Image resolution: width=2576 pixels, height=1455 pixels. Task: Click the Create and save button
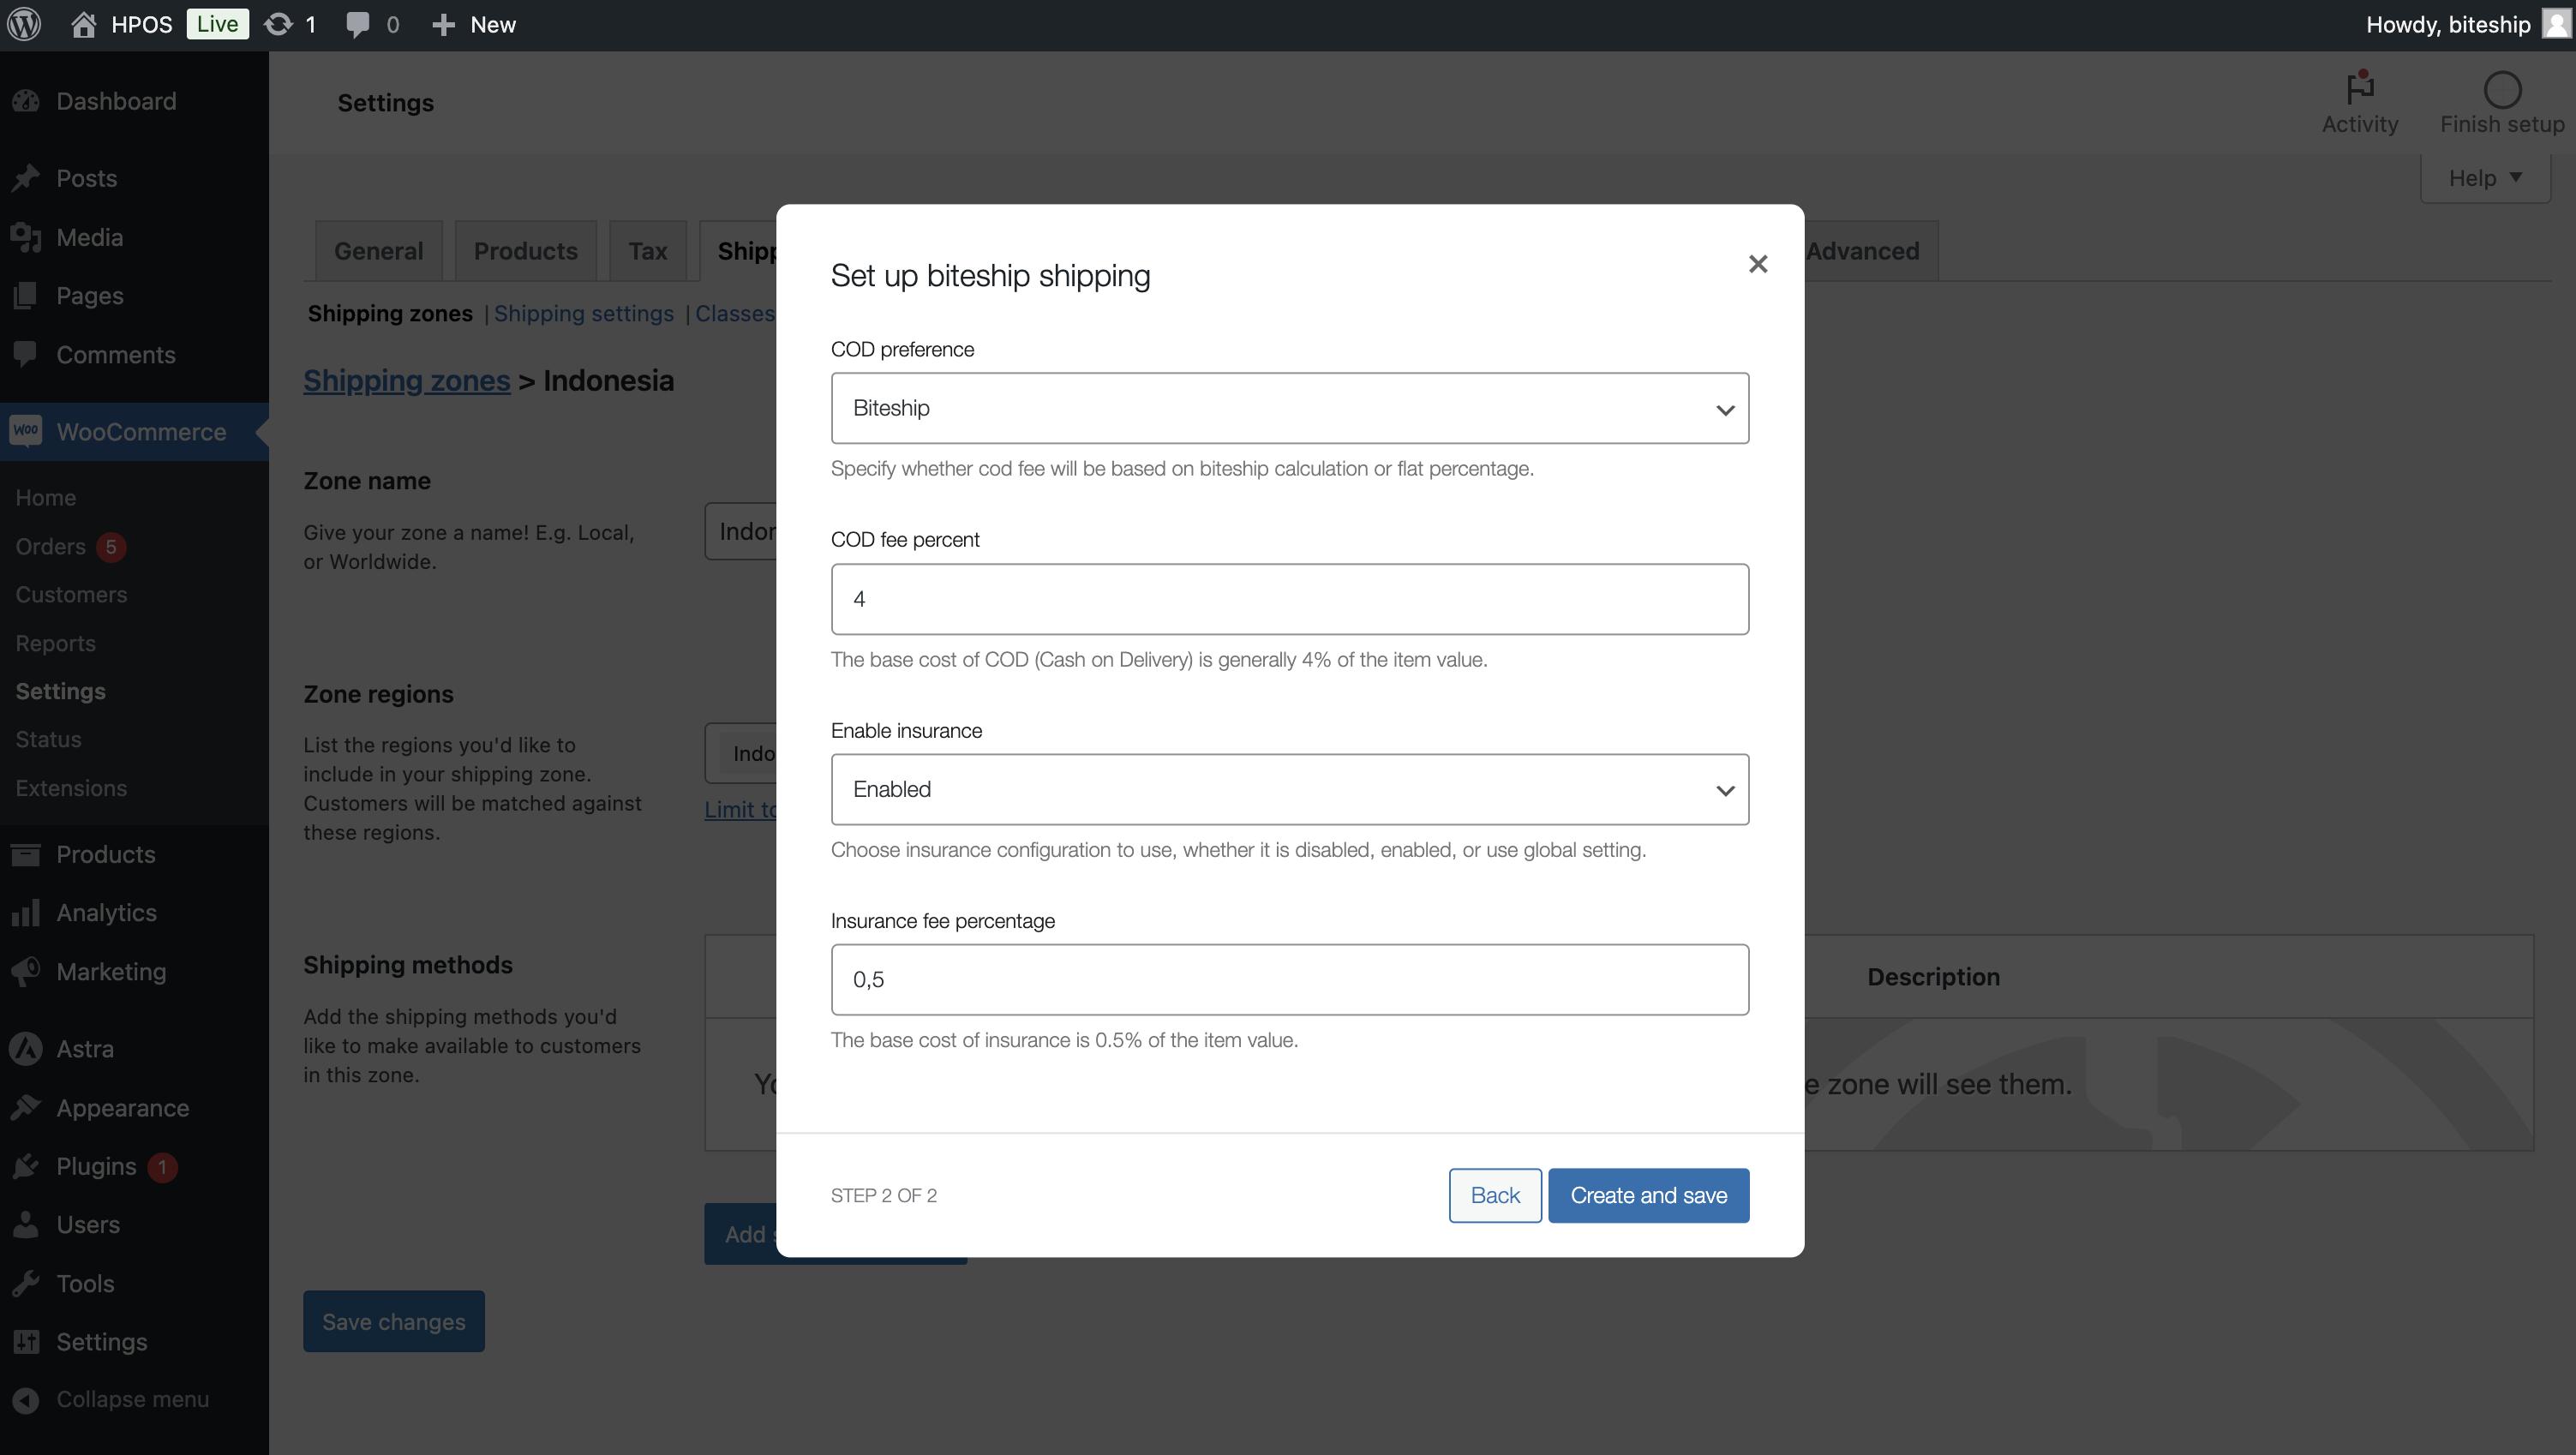(1648, 1195)
